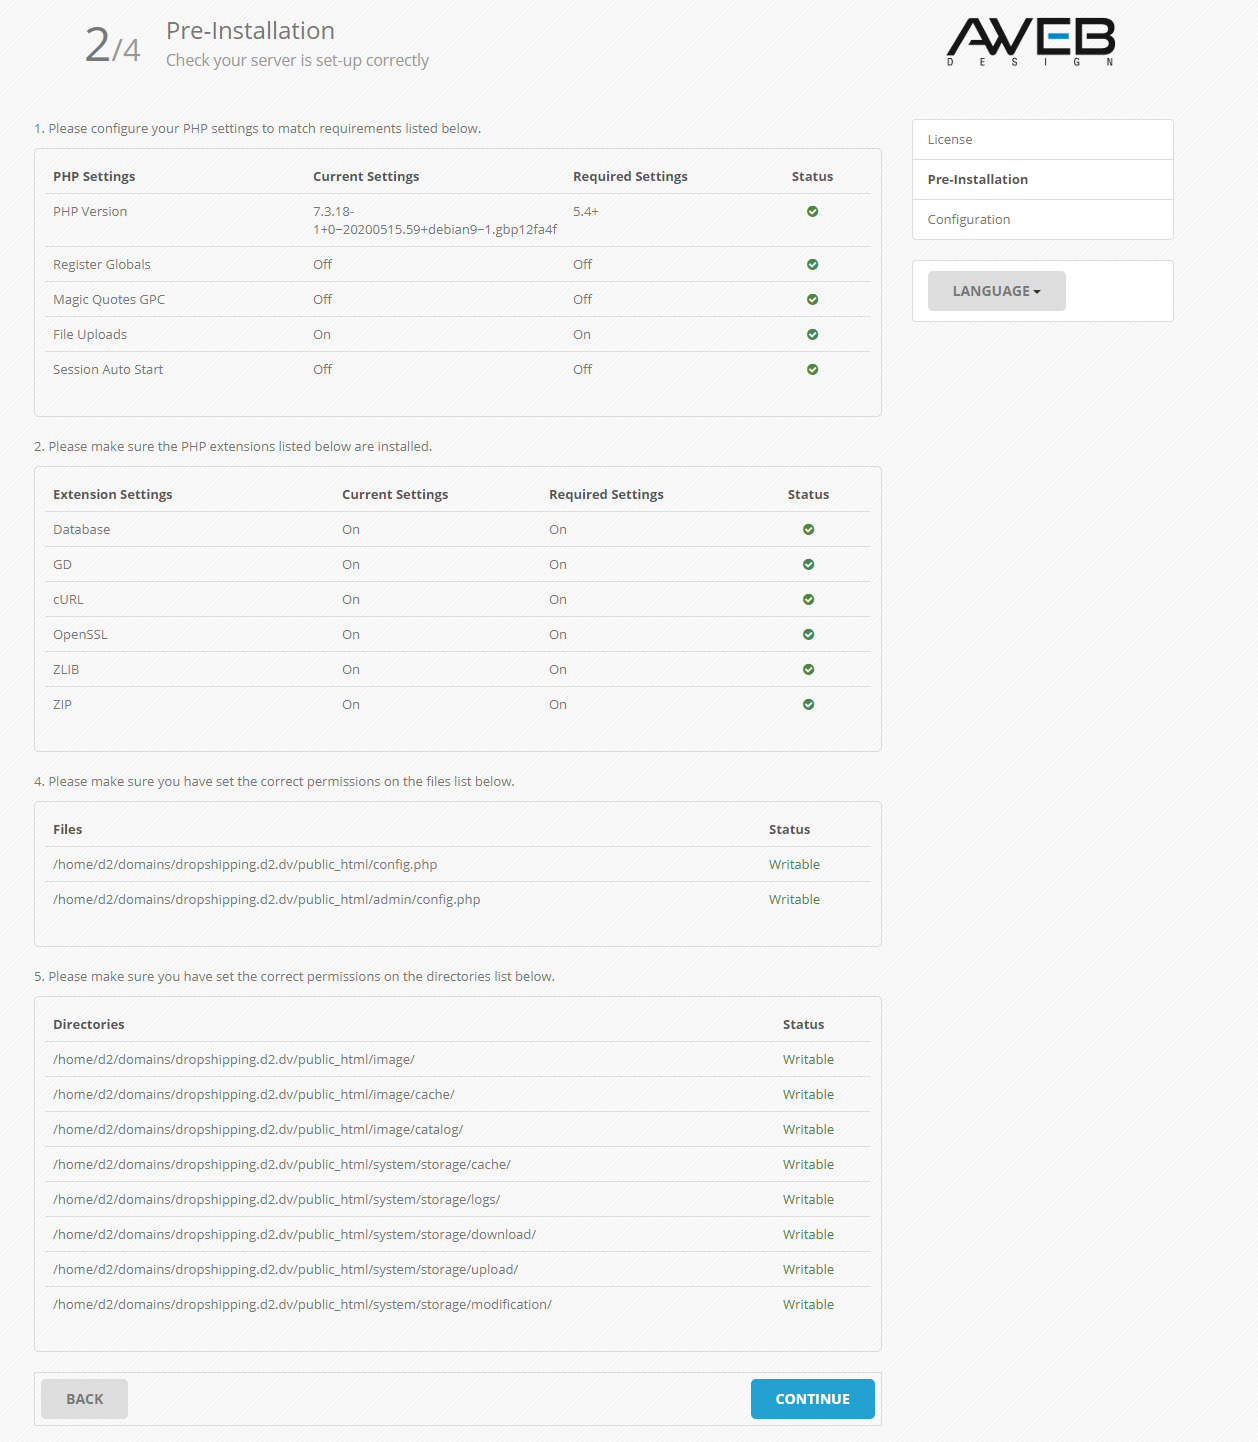Click the Register Globals green check icon
Viewport: 1258px width, 1442px height.
(x=812, y=265)
